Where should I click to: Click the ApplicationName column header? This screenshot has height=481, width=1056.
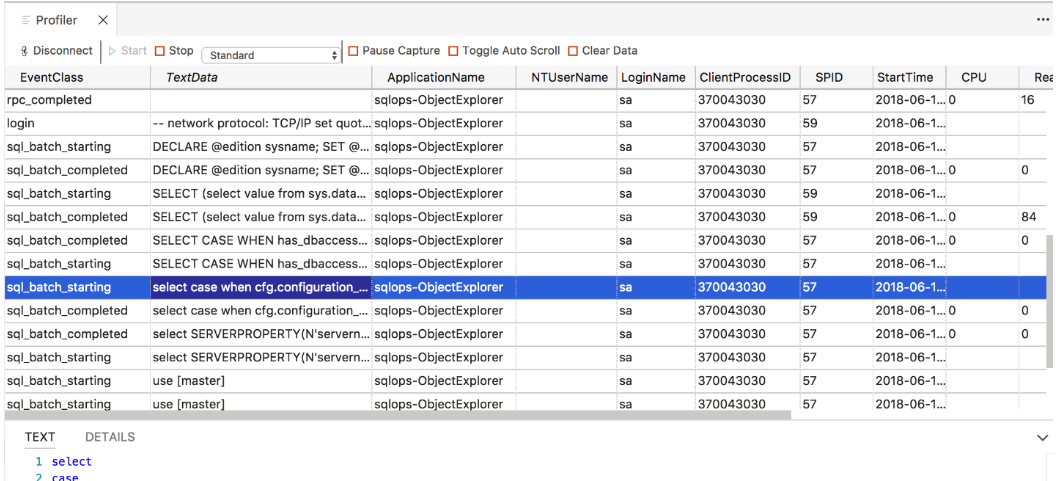[x=435, y=77]
